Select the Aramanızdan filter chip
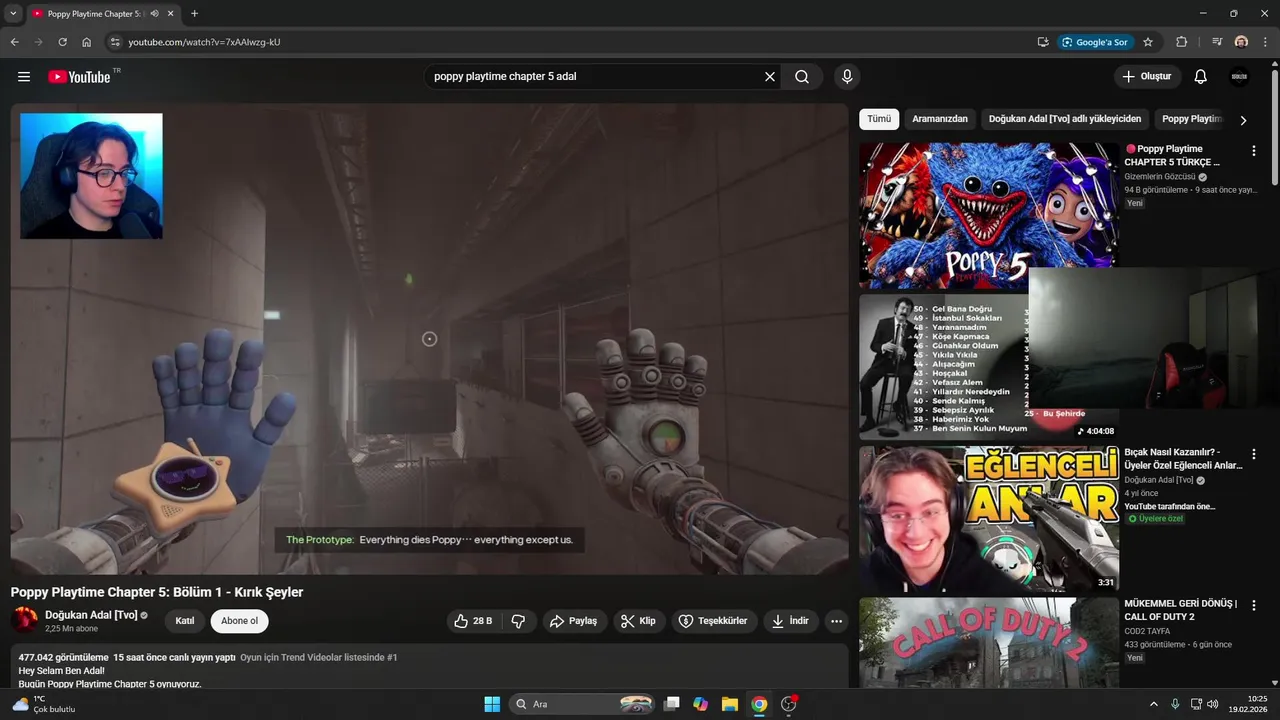Viewport: 1280px width, 720px height. click(940, 119)
